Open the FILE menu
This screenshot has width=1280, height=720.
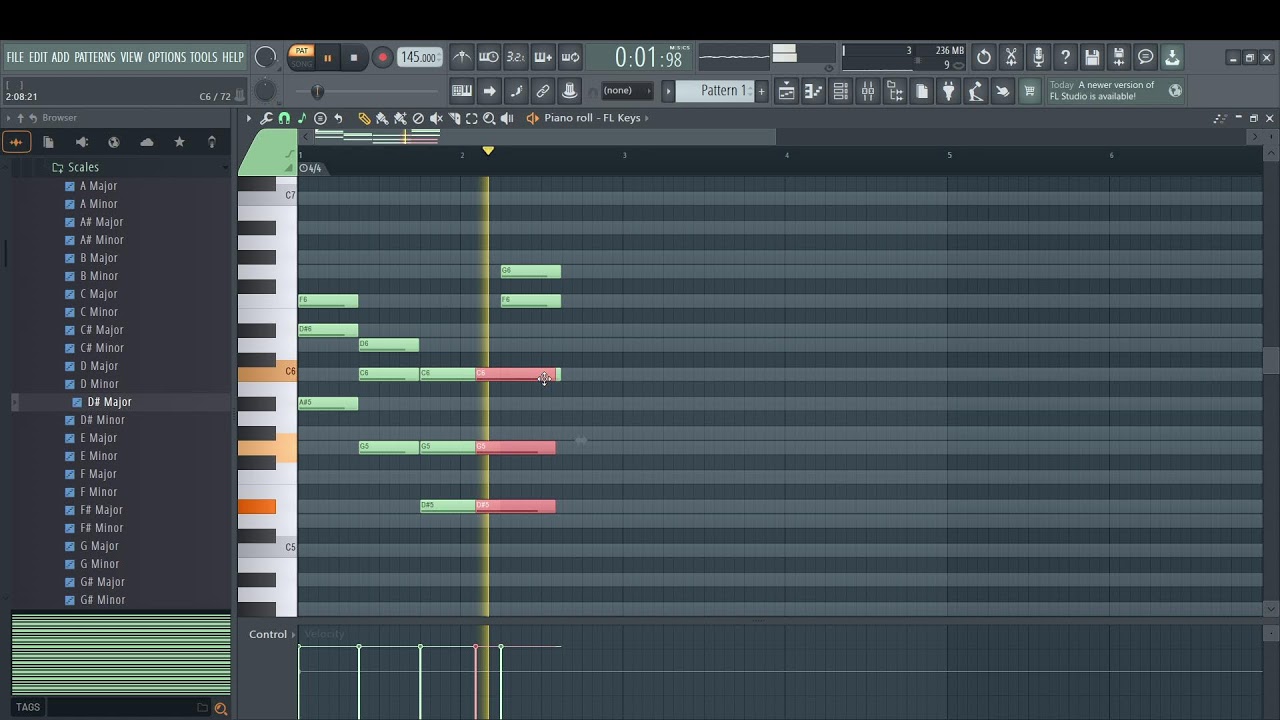(x=15, y=57)
